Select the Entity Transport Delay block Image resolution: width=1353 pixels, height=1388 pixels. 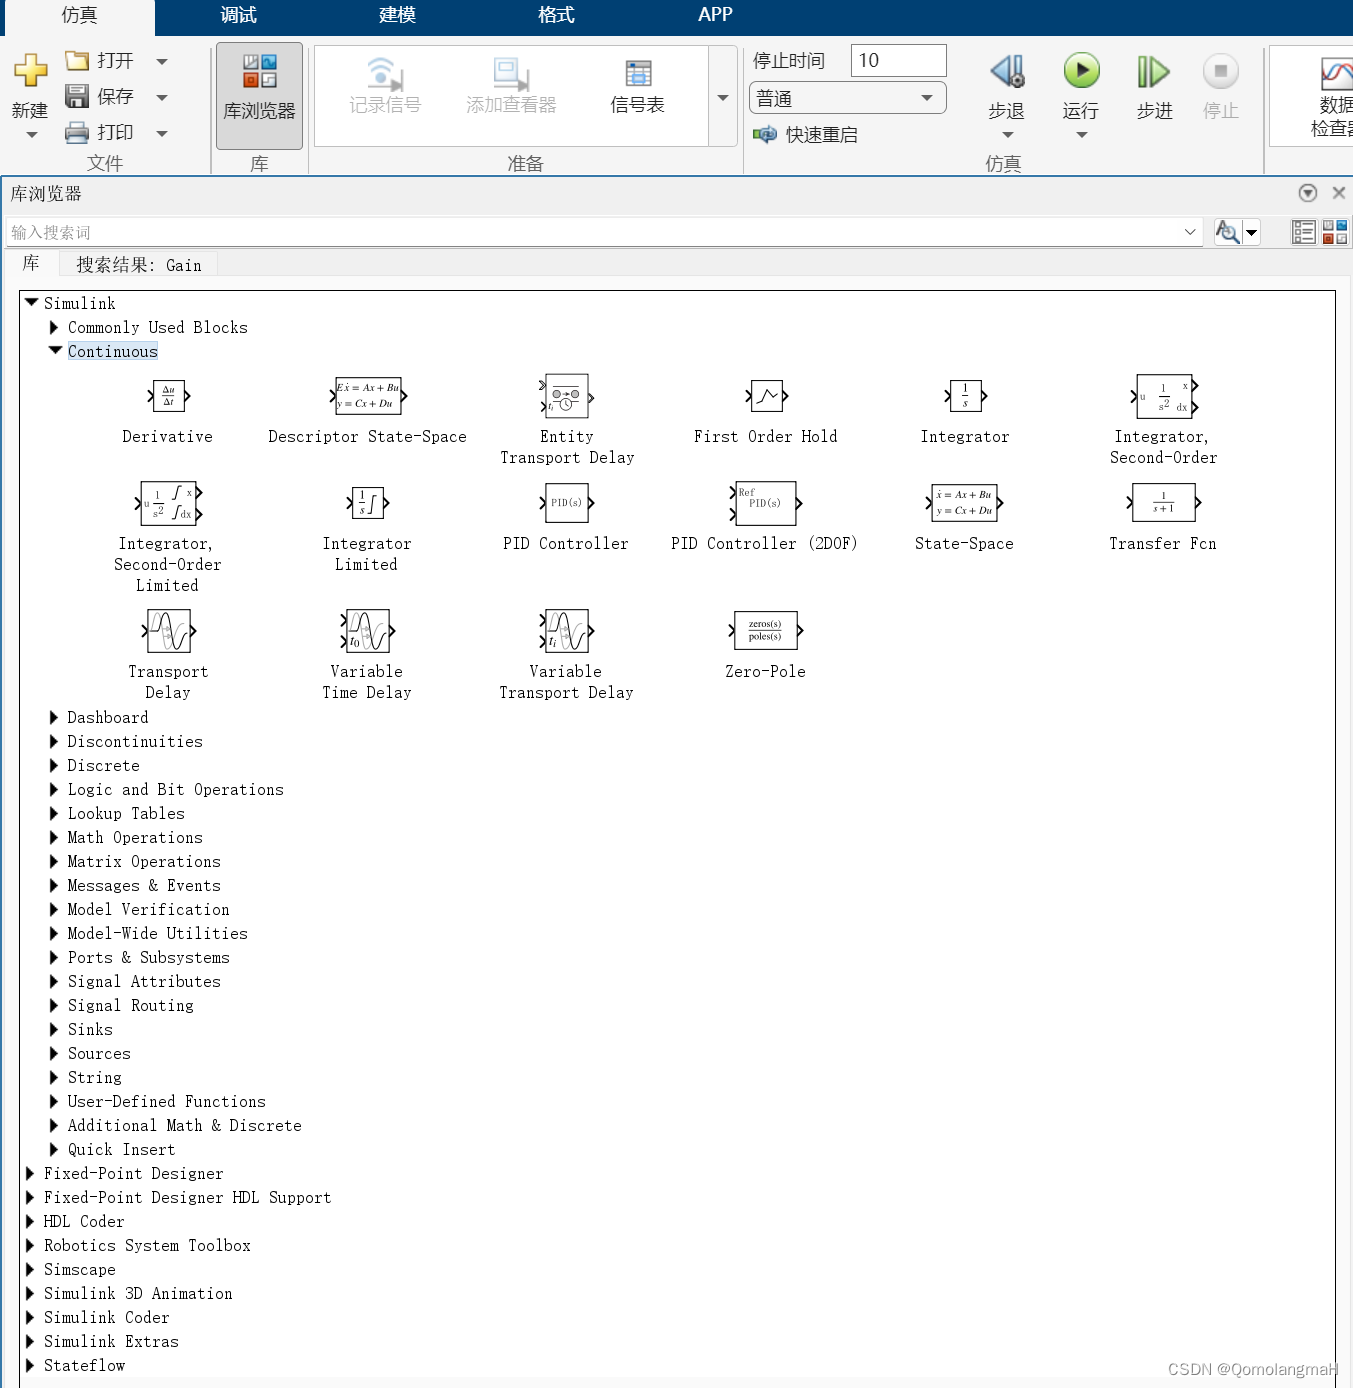[566, 396]
